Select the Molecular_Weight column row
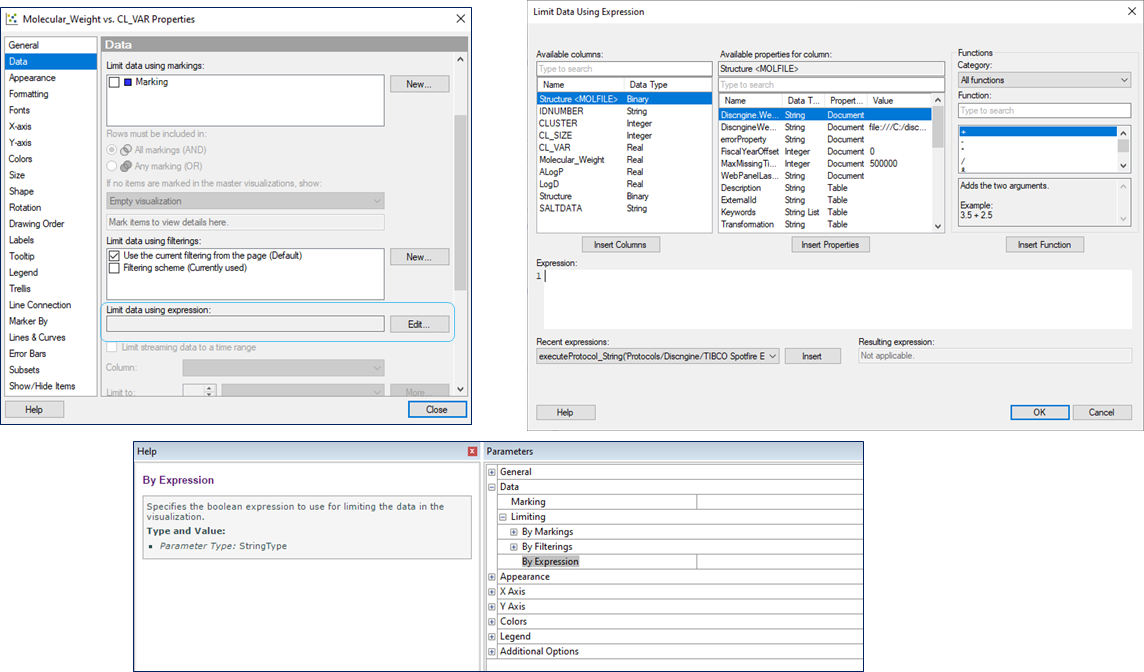The width and height of the screenshot is (1144, 672). (624, 160)
